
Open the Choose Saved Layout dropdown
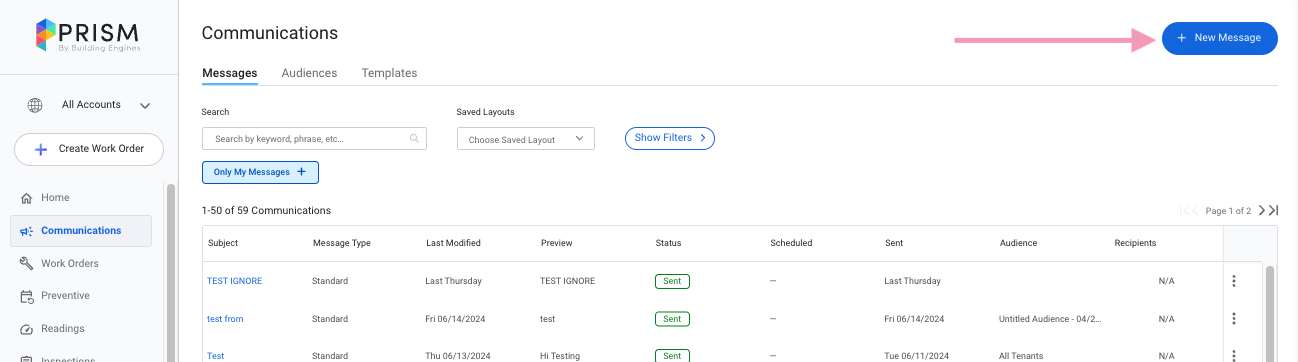tap(526, 139)
